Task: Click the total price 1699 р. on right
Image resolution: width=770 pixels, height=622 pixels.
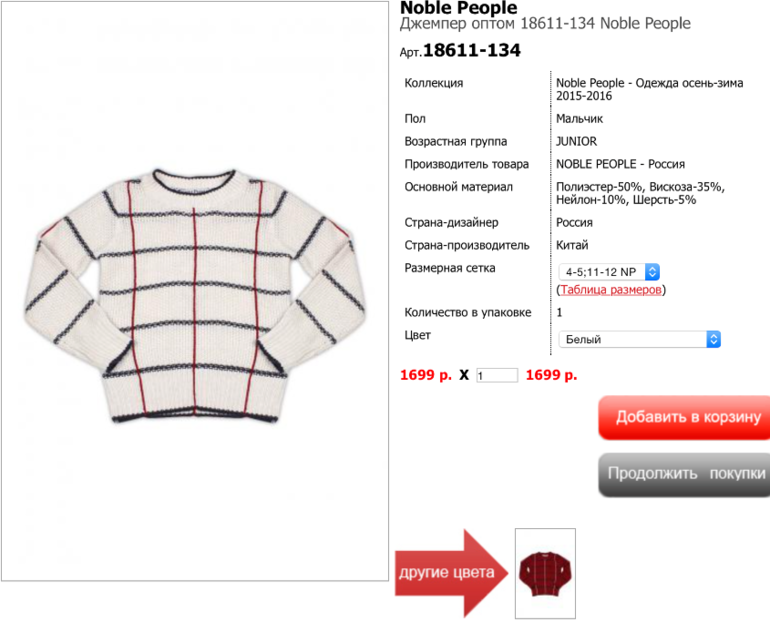Action: click(551, 375)
